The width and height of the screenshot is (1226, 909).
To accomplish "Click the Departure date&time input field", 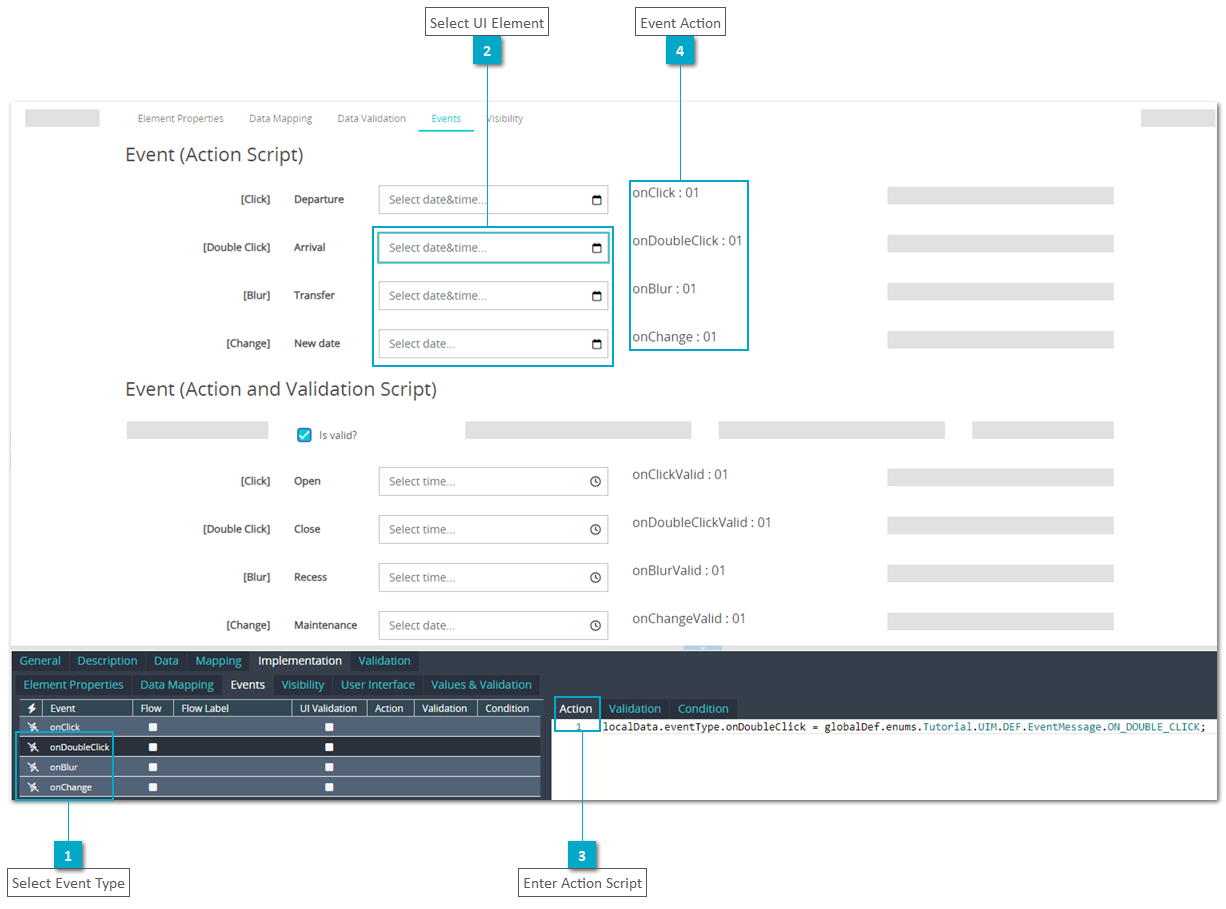I will coord(493,200).
